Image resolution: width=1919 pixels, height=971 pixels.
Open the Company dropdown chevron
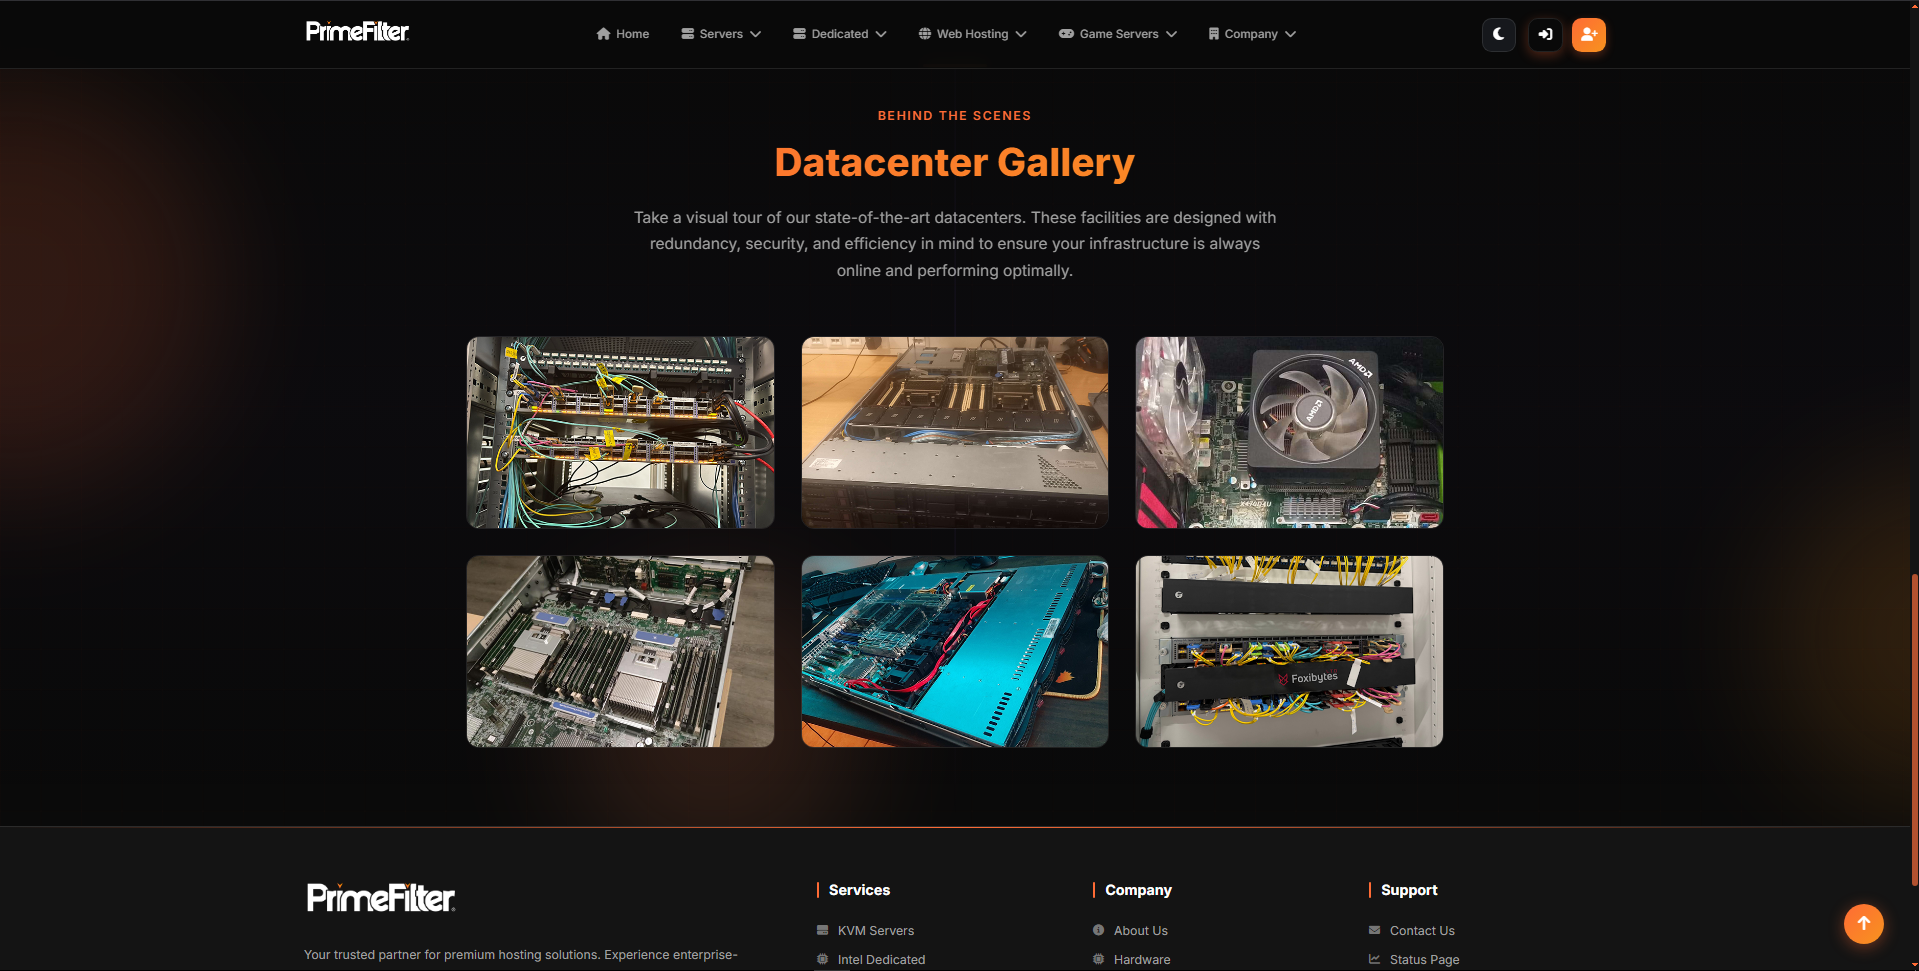pyautogui.click(x=1291, y=33)
